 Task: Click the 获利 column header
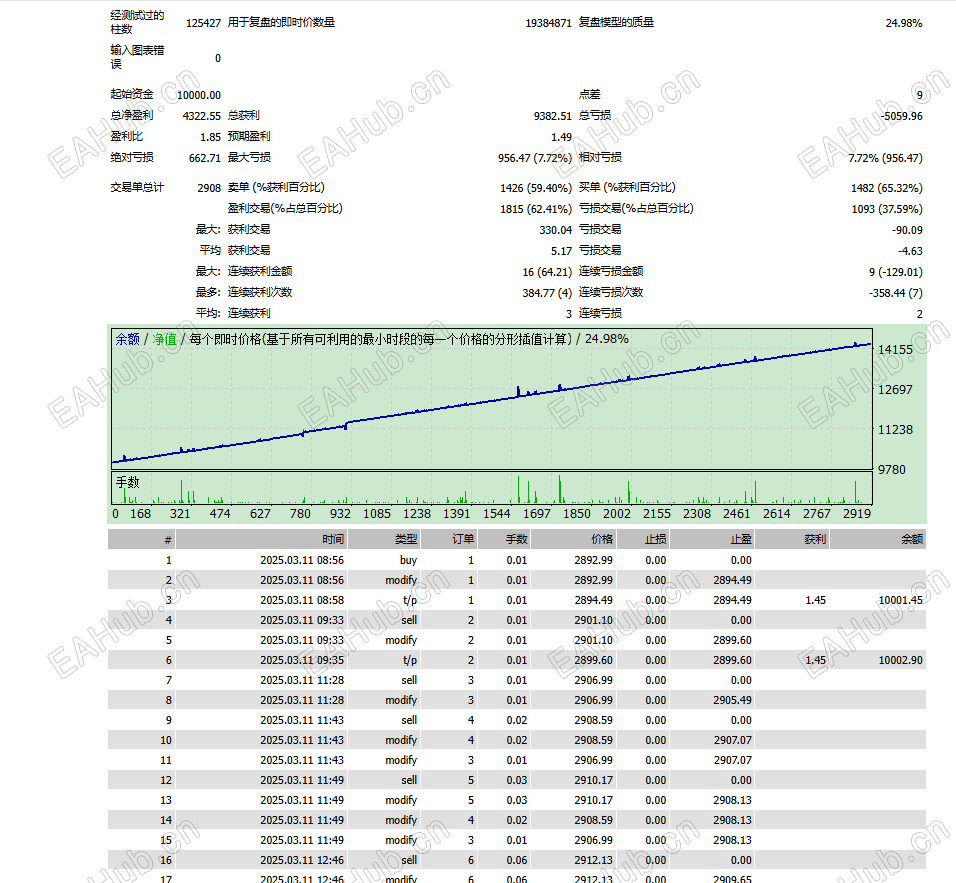pyautogui.click(x=815, y=539)
